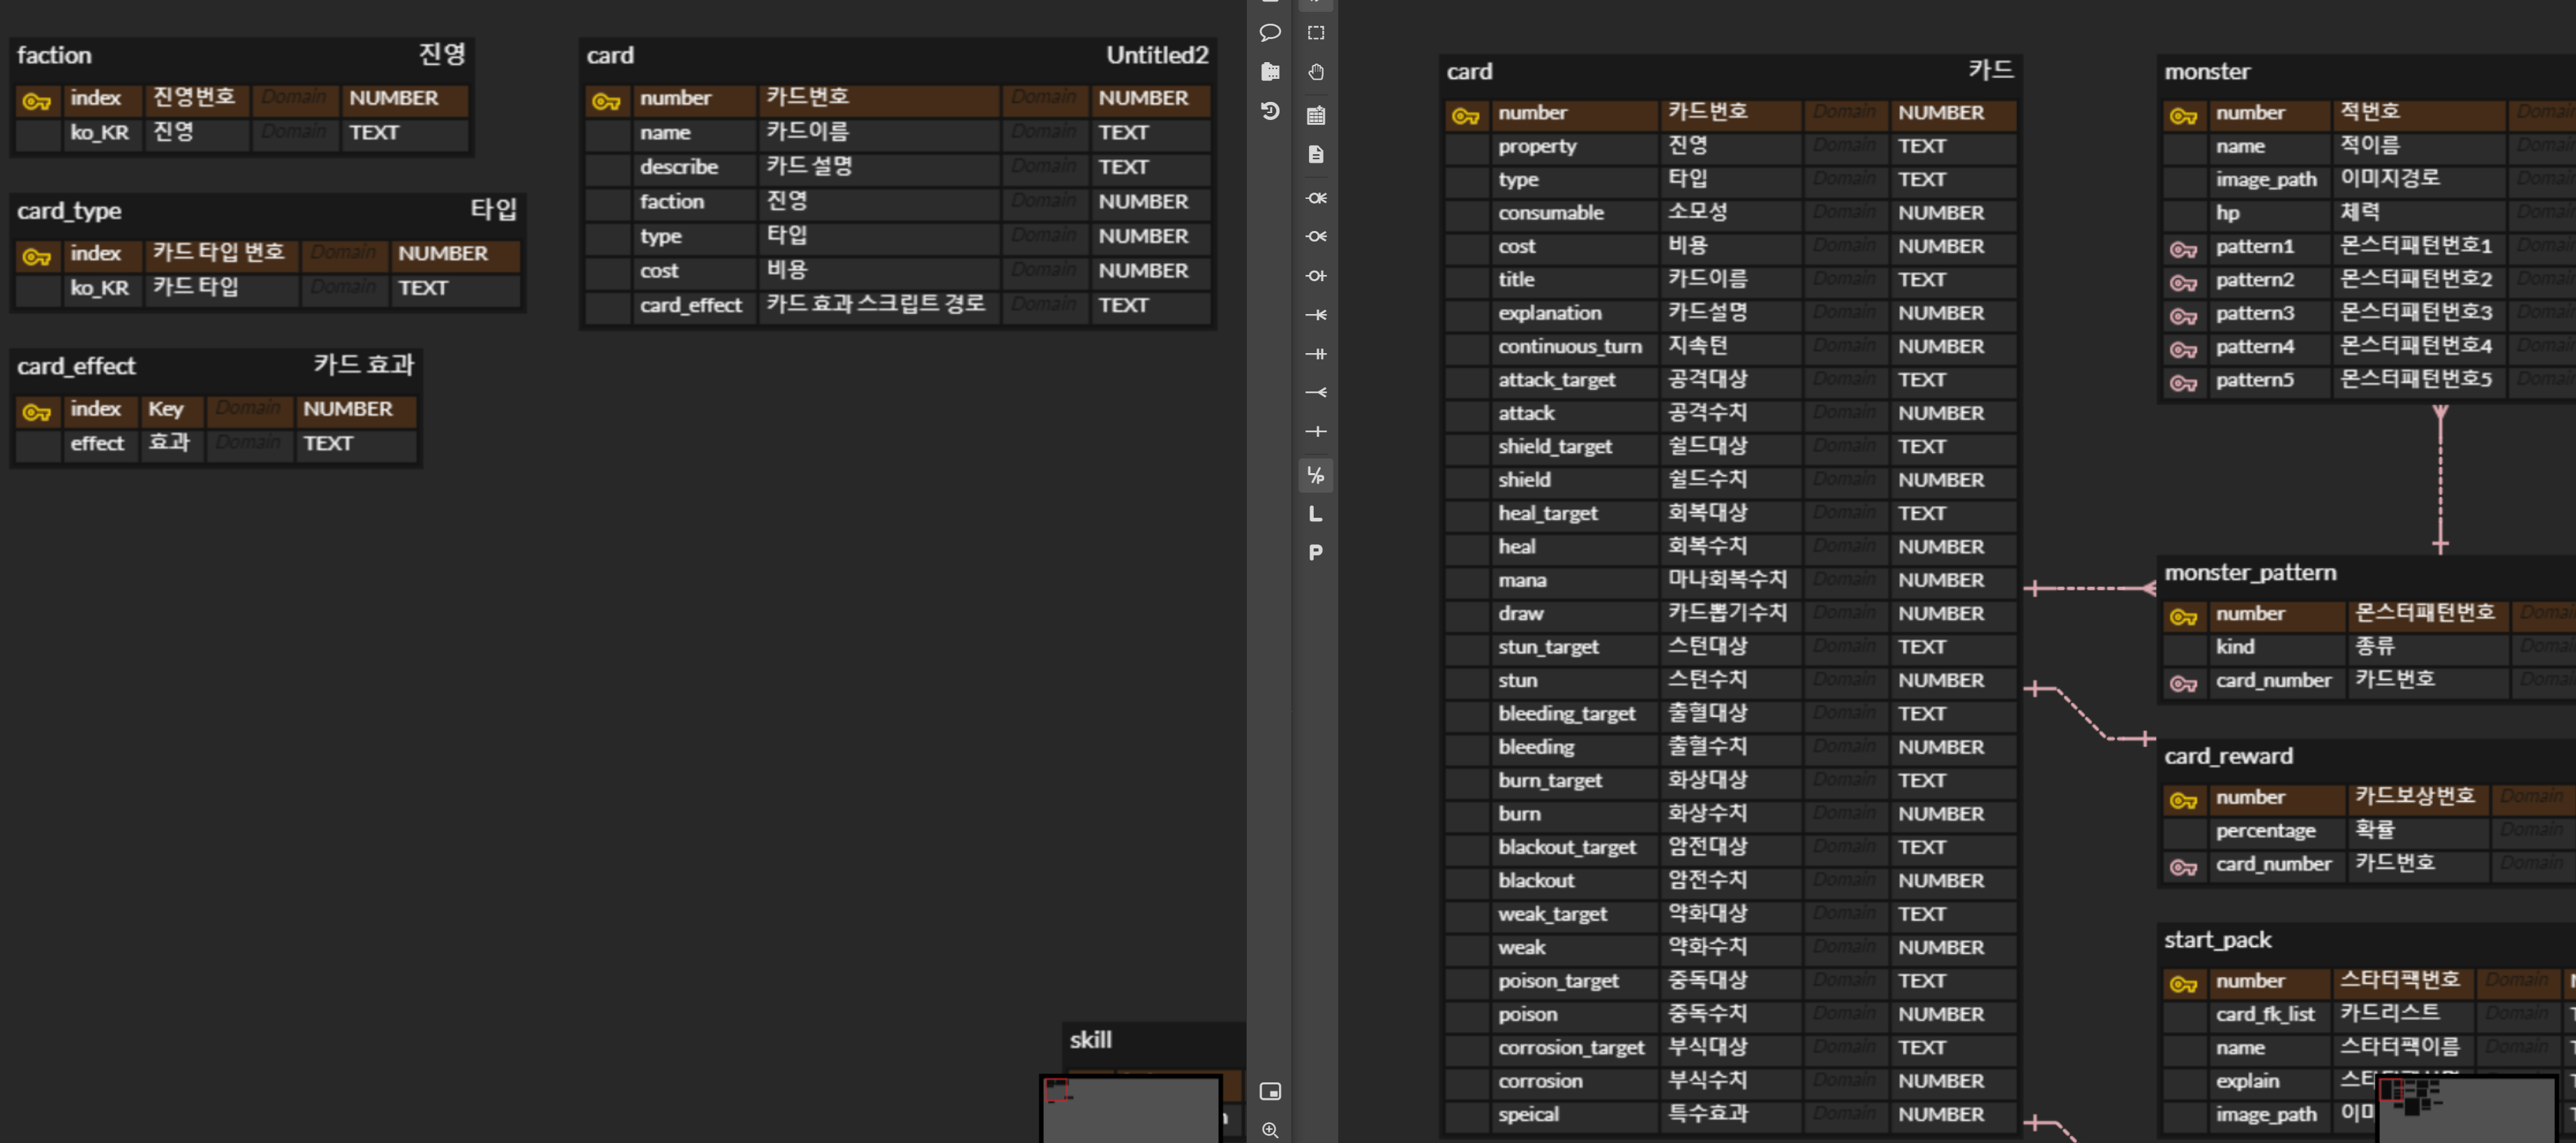Click 'heal_target' column name
The height and width of the screenshot is (1143, 2576).
point(1547,514)
